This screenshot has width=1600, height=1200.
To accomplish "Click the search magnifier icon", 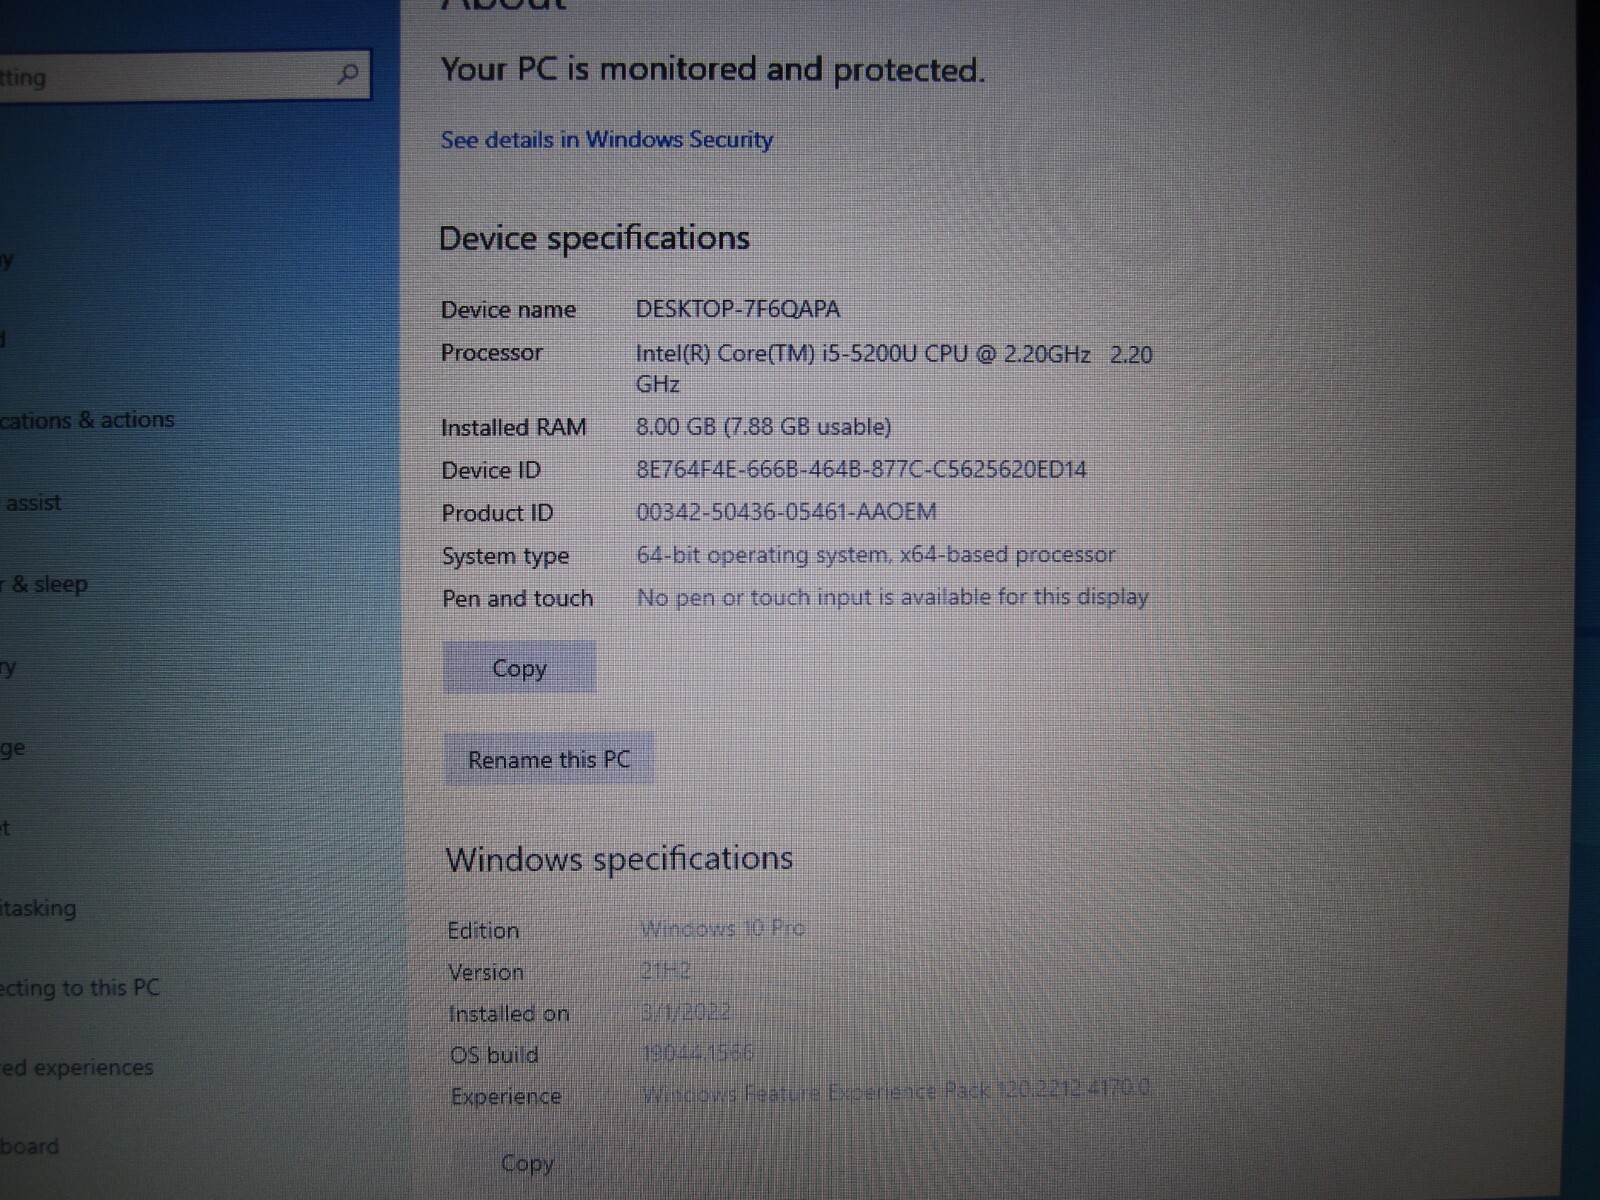I will (x=347, y=74).
